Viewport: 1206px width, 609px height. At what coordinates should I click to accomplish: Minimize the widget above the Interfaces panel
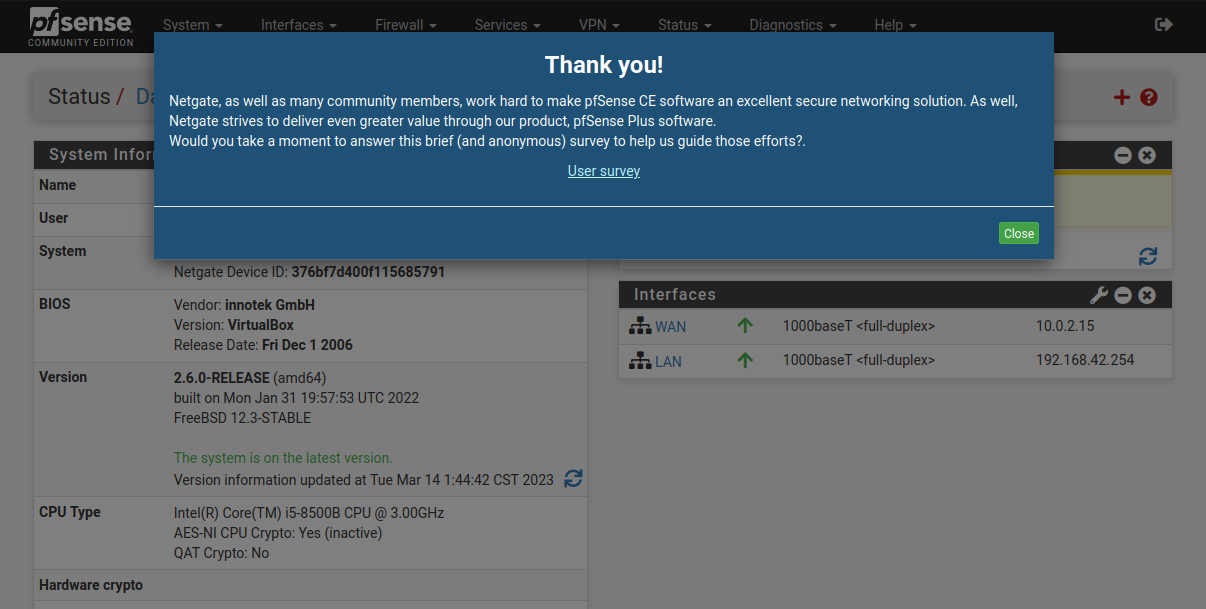(x=1123, y=155)
